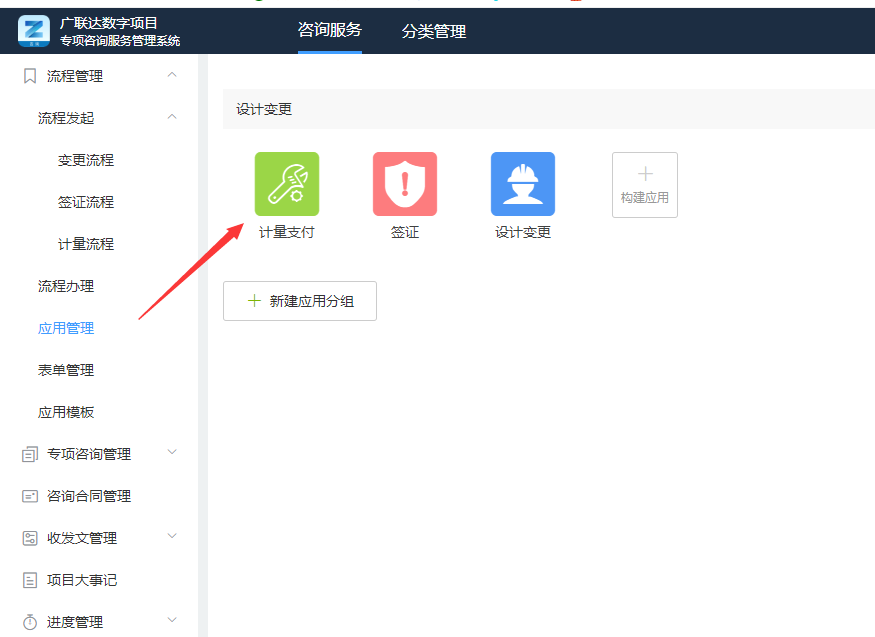Select 签证流程 in sidebar
Viewport: 875px width, 637px height.
[86, 202]
